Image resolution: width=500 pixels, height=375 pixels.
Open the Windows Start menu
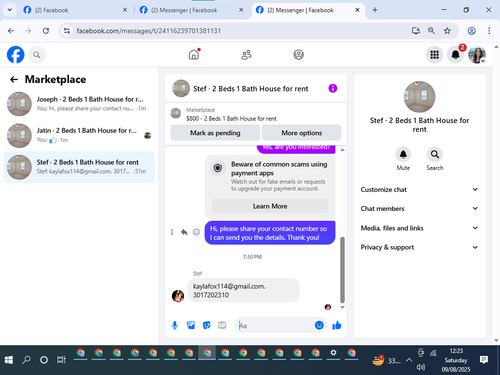(9, 360)
